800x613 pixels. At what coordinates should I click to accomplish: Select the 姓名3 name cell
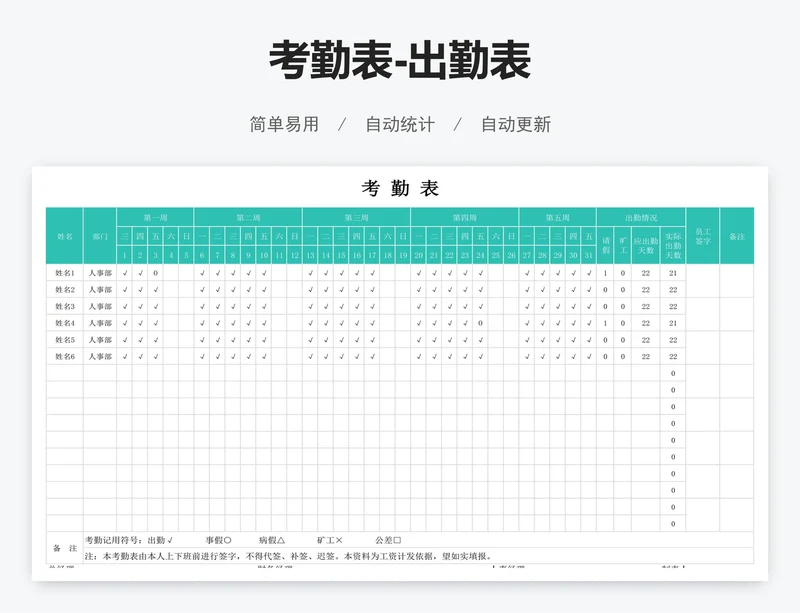[x=65, y=307]
